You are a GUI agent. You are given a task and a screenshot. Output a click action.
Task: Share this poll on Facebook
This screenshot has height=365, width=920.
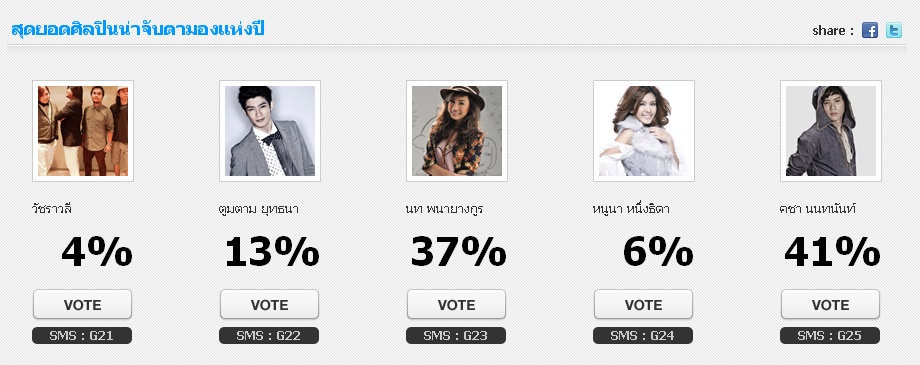[x=870, y=30]
